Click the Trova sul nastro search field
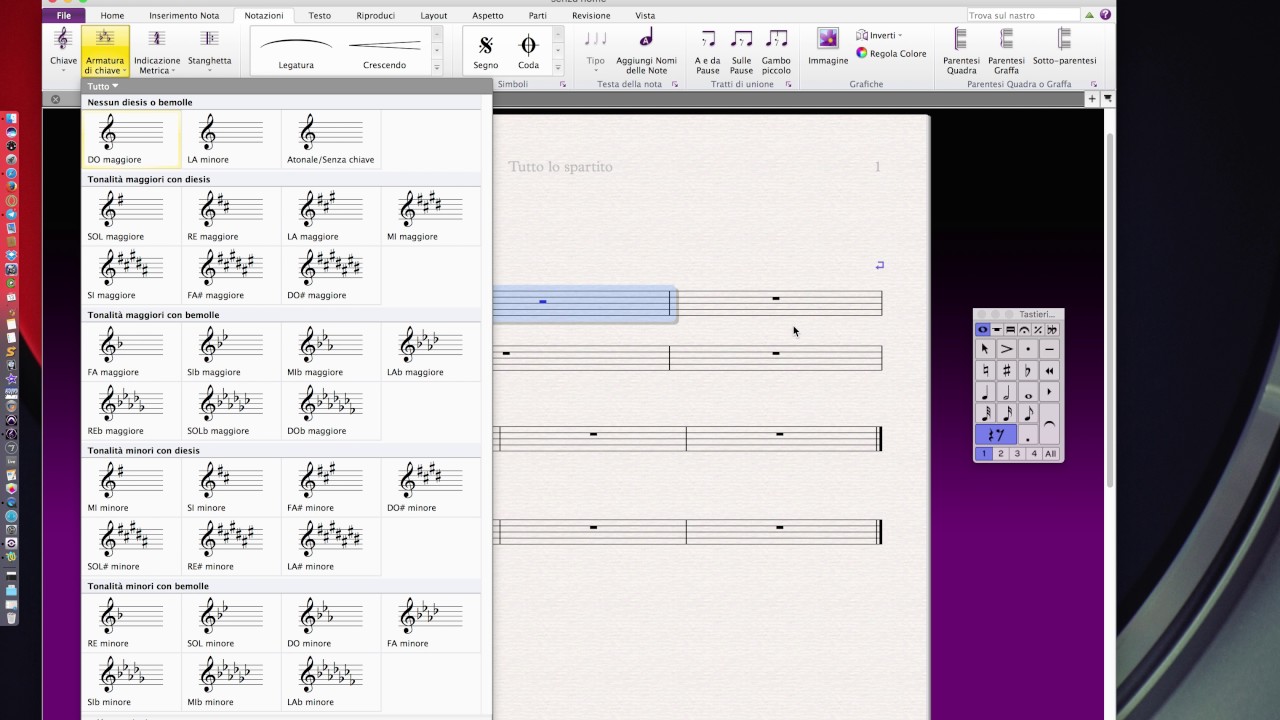Image resolution: width=1280 pixels, height=720 pixels. (x=1024, y=15)
